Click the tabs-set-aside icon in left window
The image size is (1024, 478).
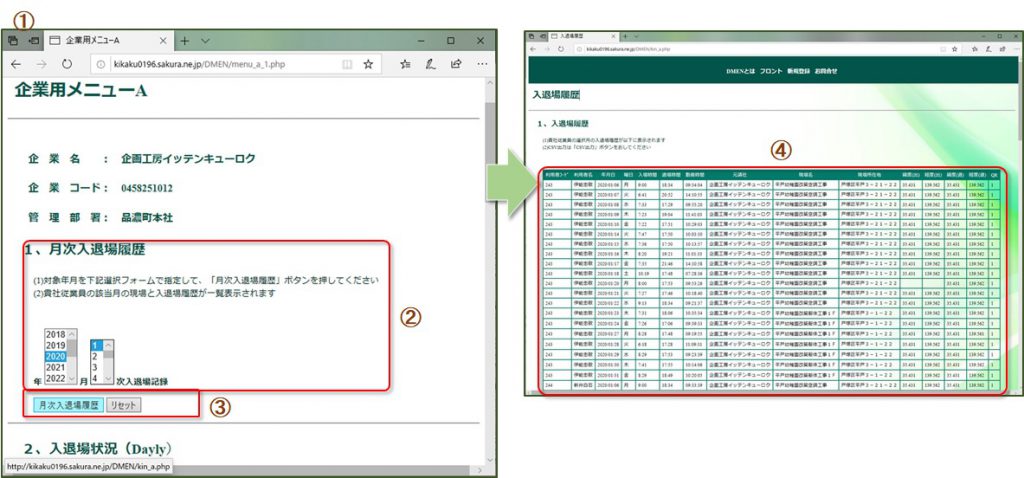(12, 40)
